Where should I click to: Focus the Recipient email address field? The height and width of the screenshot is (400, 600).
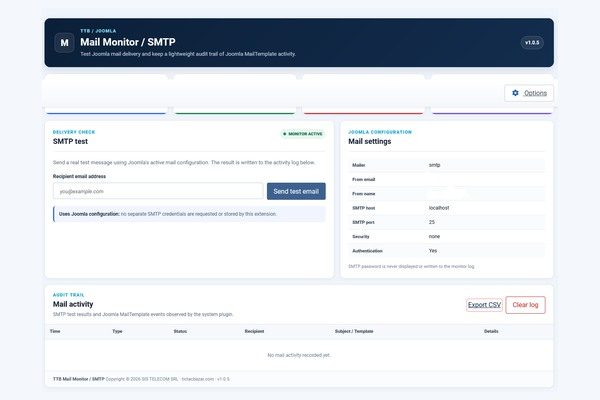coord(158,191)
